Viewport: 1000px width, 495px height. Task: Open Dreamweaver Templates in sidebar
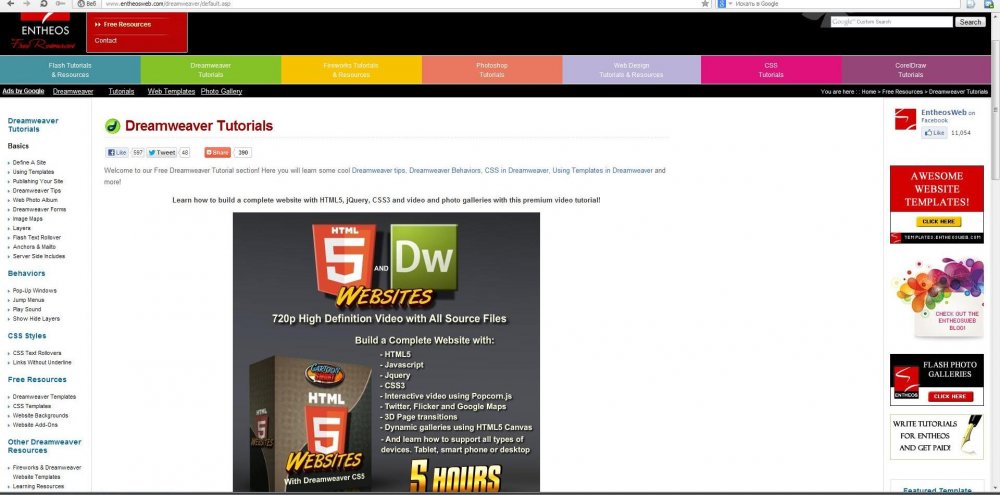pos(44,397)
